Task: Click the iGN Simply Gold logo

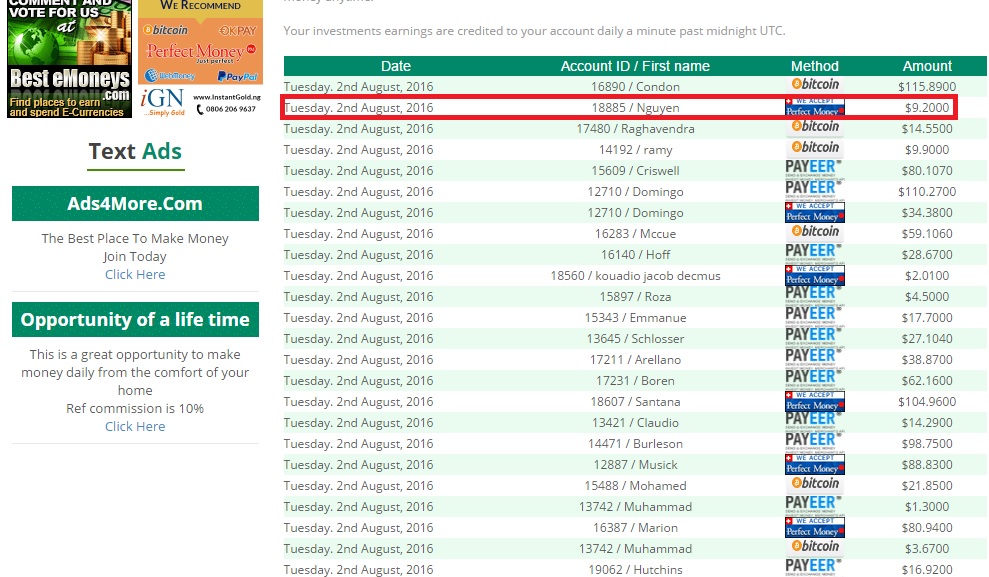Action: pyautogui.click(x=160, y=101)
